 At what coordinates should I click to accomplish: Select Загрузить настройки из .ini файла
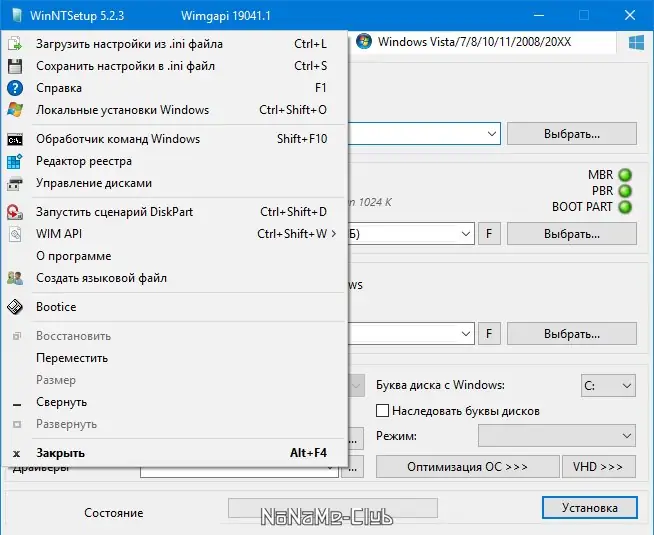[176, 44]
